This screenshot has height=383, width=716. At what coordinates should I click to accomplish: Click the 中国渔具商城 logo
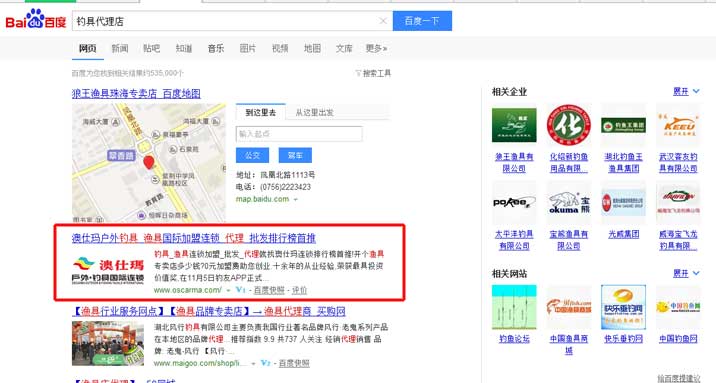tap(569, 307)
